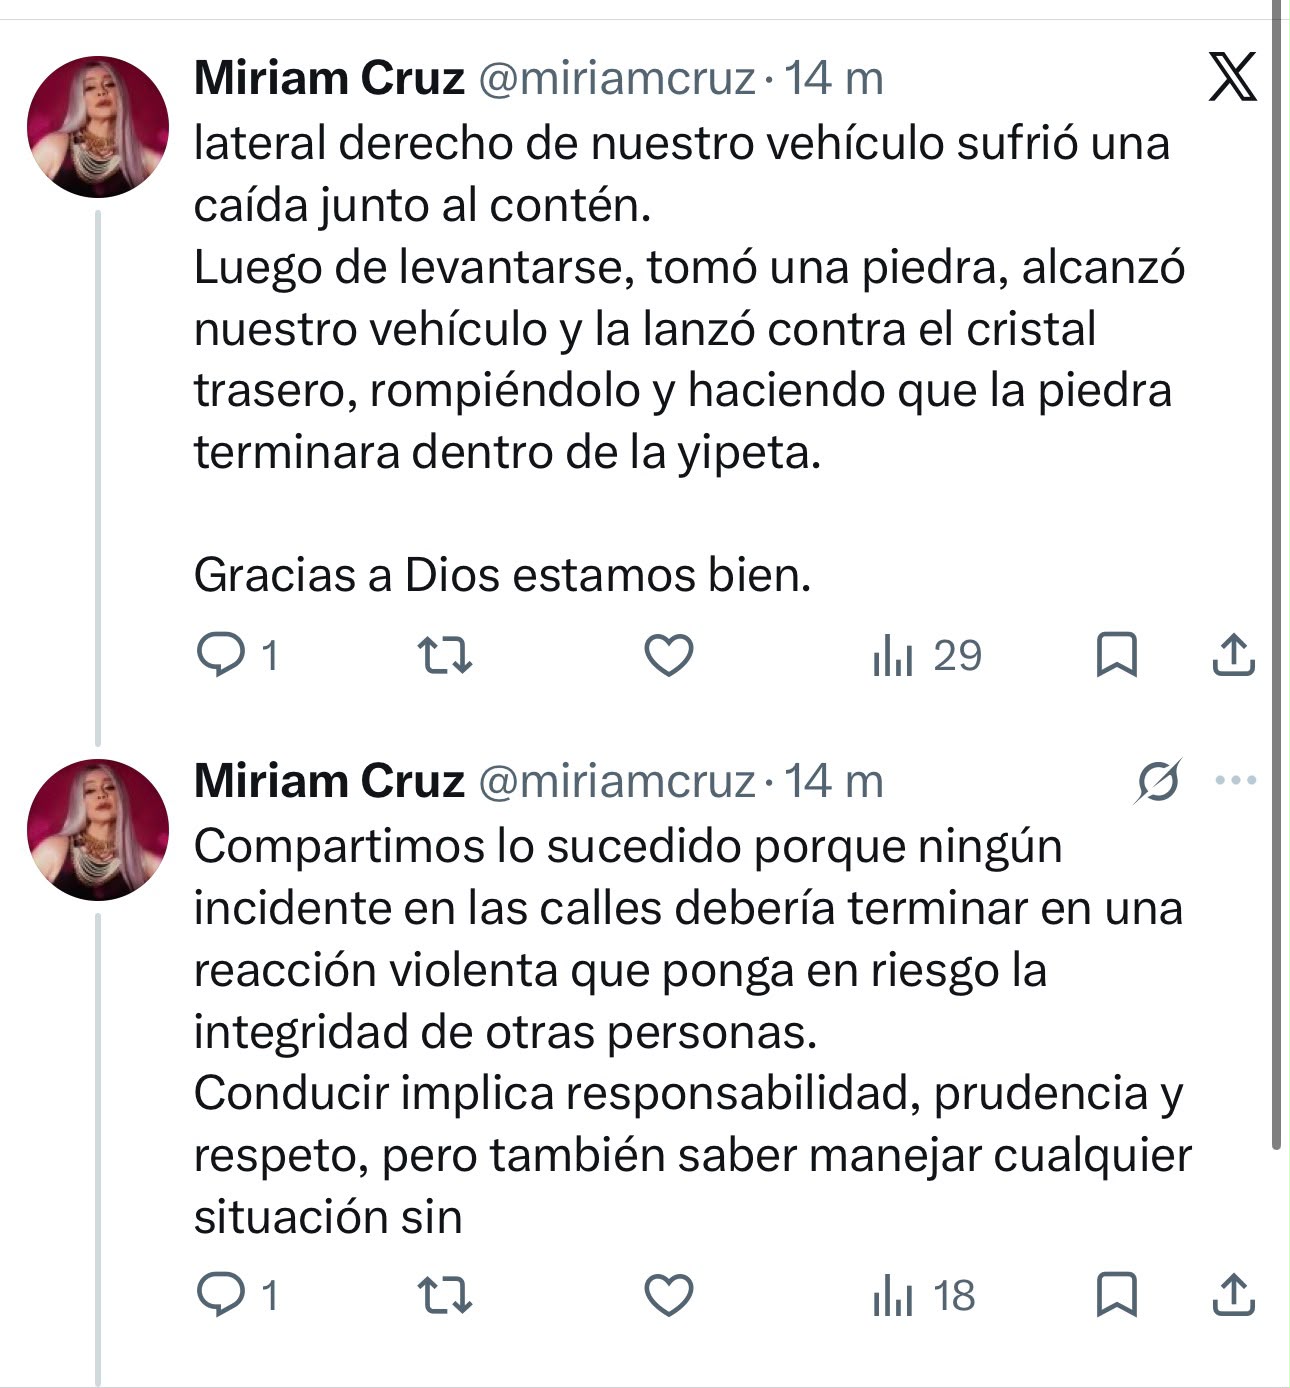The height and width of the screenshot is (1388, 1290).
Task: Share the second tweet via upload icon
Action: (1233, 1295)
